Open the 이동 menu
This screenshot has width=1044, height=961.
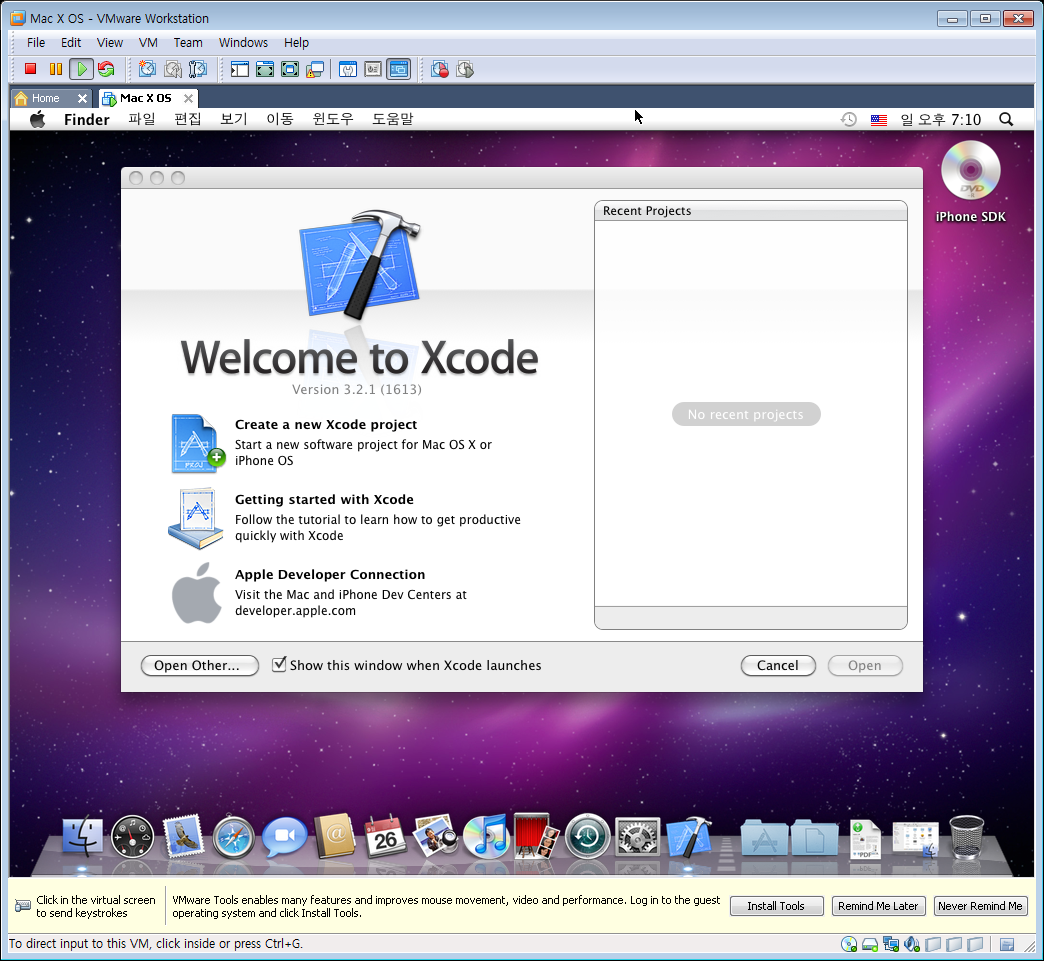[x=280, y=119]
